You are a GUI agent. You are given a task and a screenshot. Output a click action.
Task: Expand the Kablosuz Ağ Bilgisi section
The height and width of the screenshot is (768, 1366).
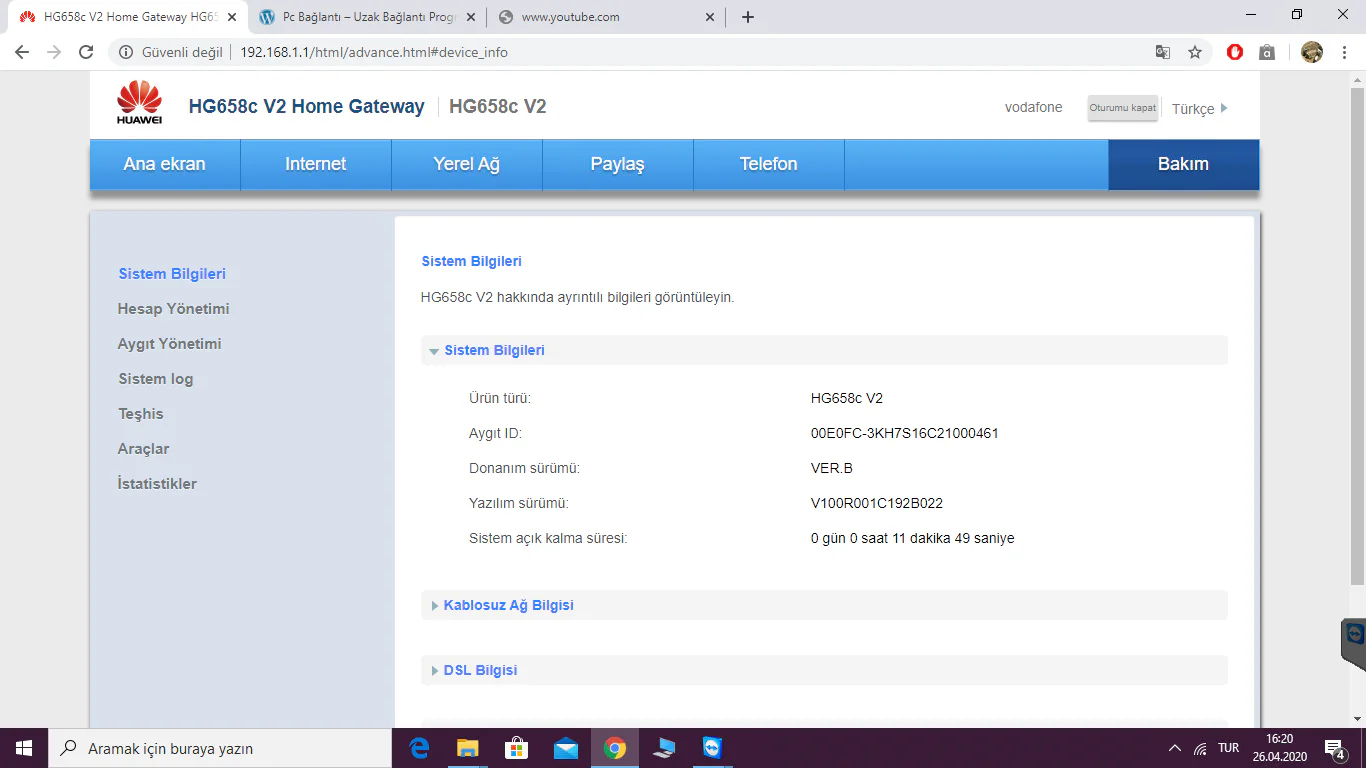[507, 606]
